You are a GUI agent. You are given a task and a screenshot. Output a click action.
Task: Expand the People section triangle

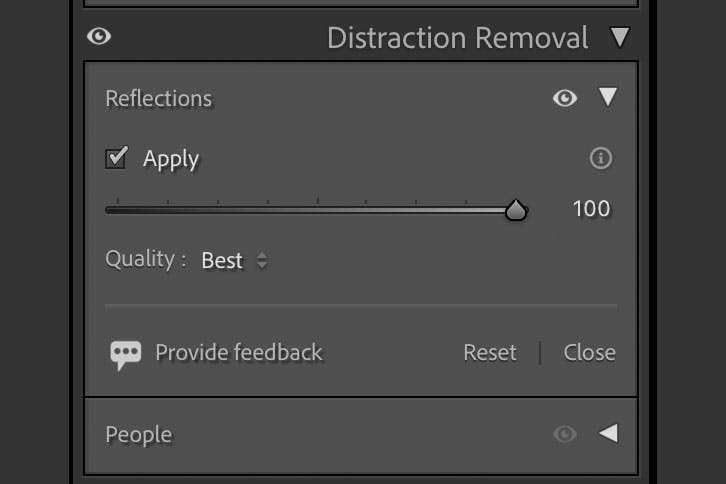(608, 434)
